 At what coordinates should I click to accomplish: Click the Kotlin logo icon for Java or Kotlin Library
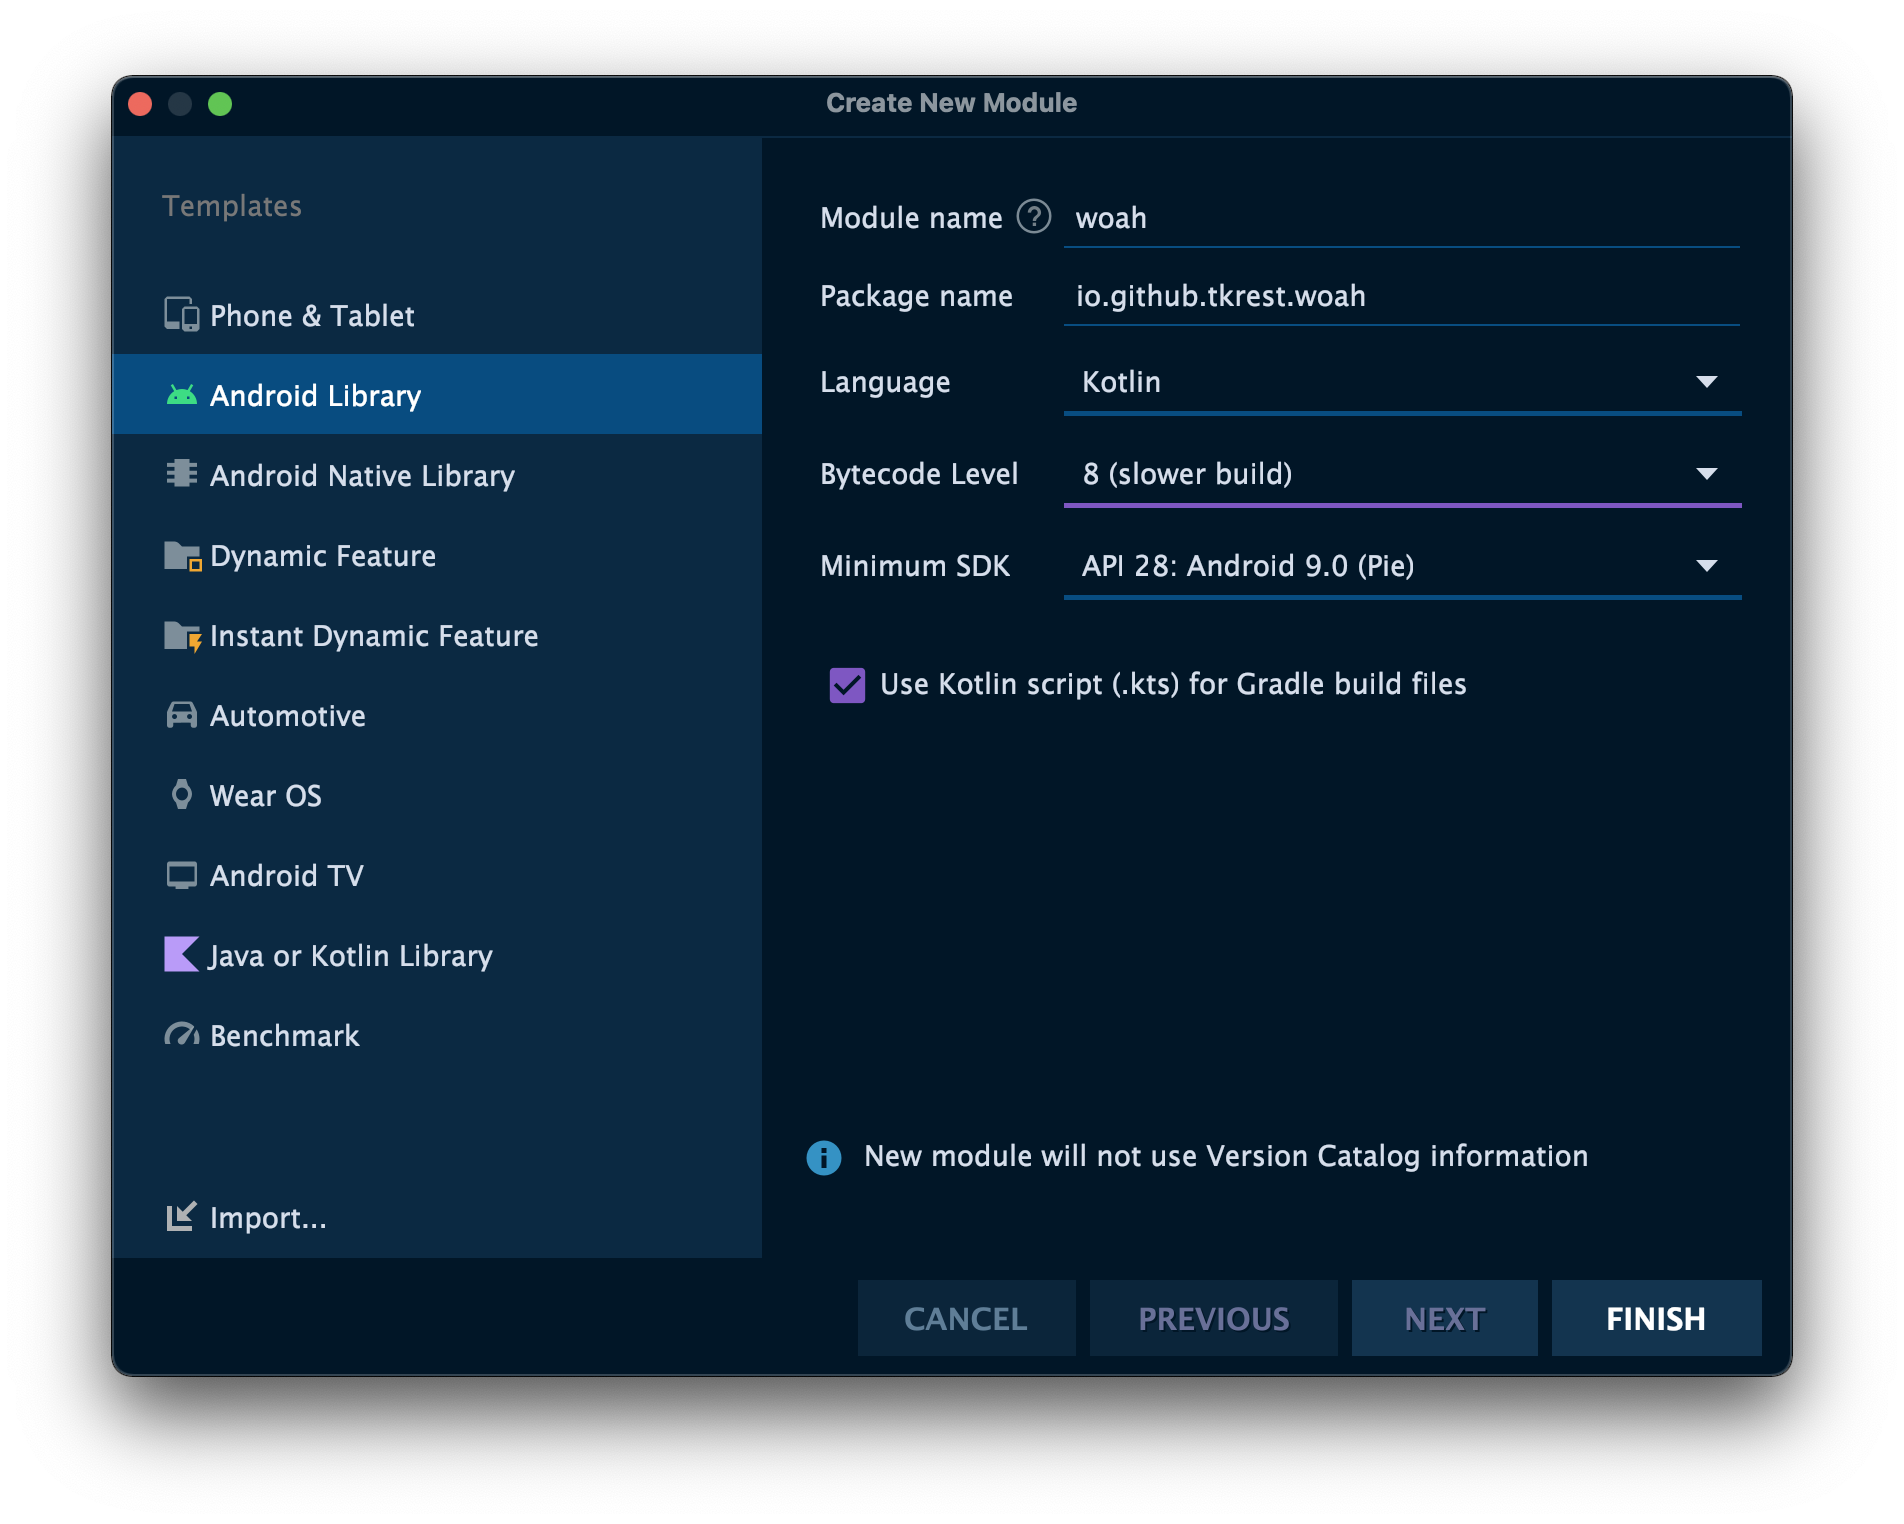point(181,954)
